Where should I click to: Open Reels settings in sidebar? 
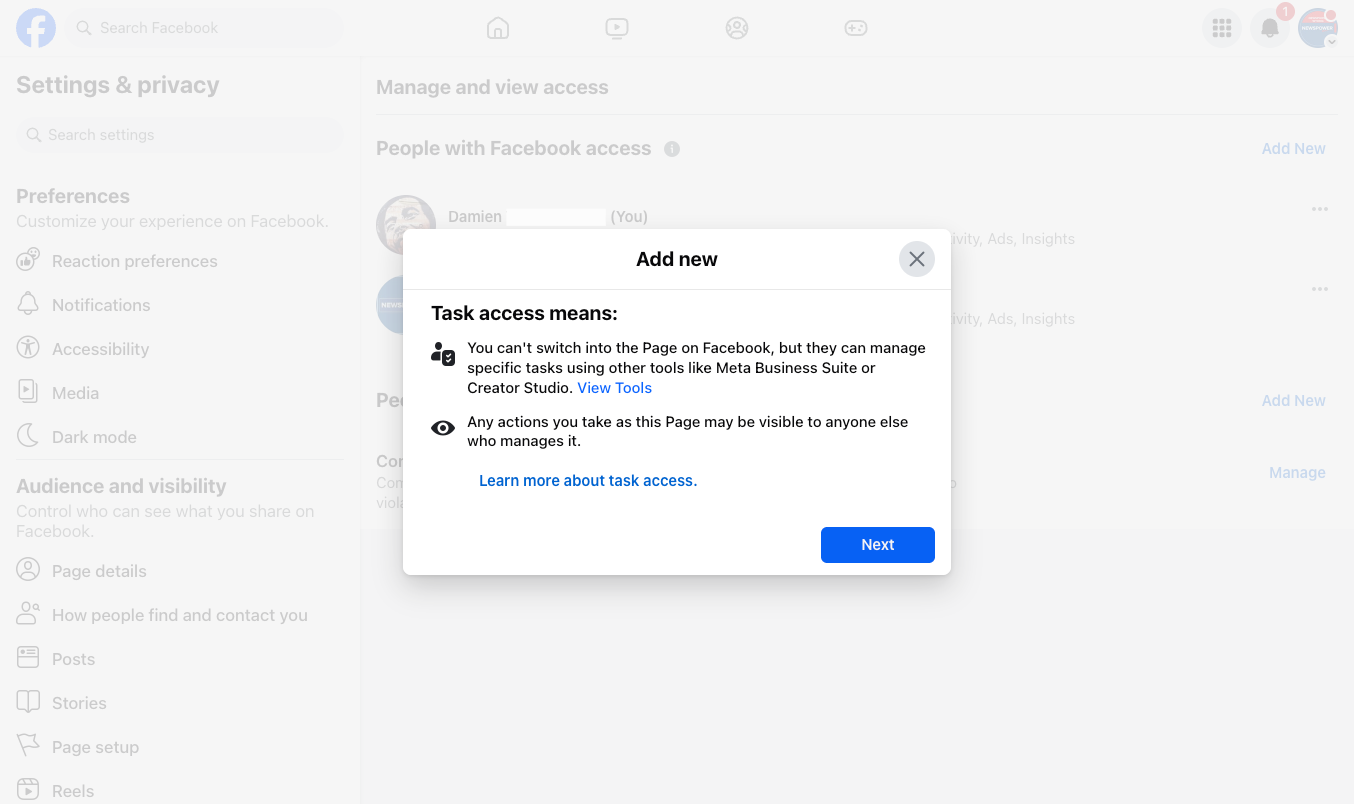(x=180, y=791)
